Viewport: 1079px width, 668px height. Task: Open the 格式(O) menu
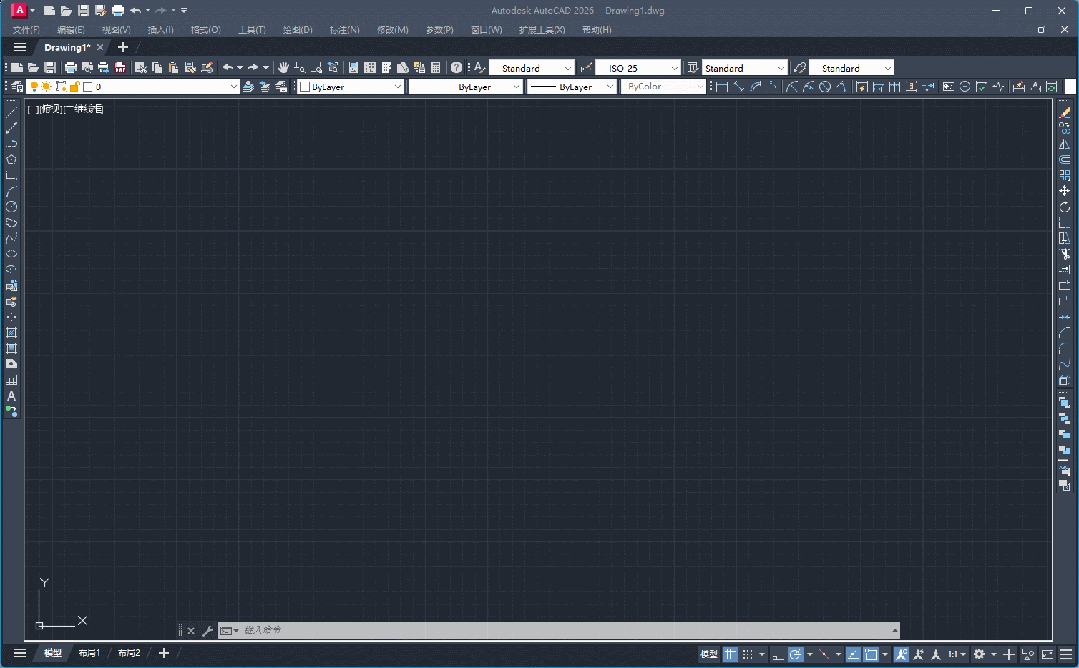[x=206, y=30]
